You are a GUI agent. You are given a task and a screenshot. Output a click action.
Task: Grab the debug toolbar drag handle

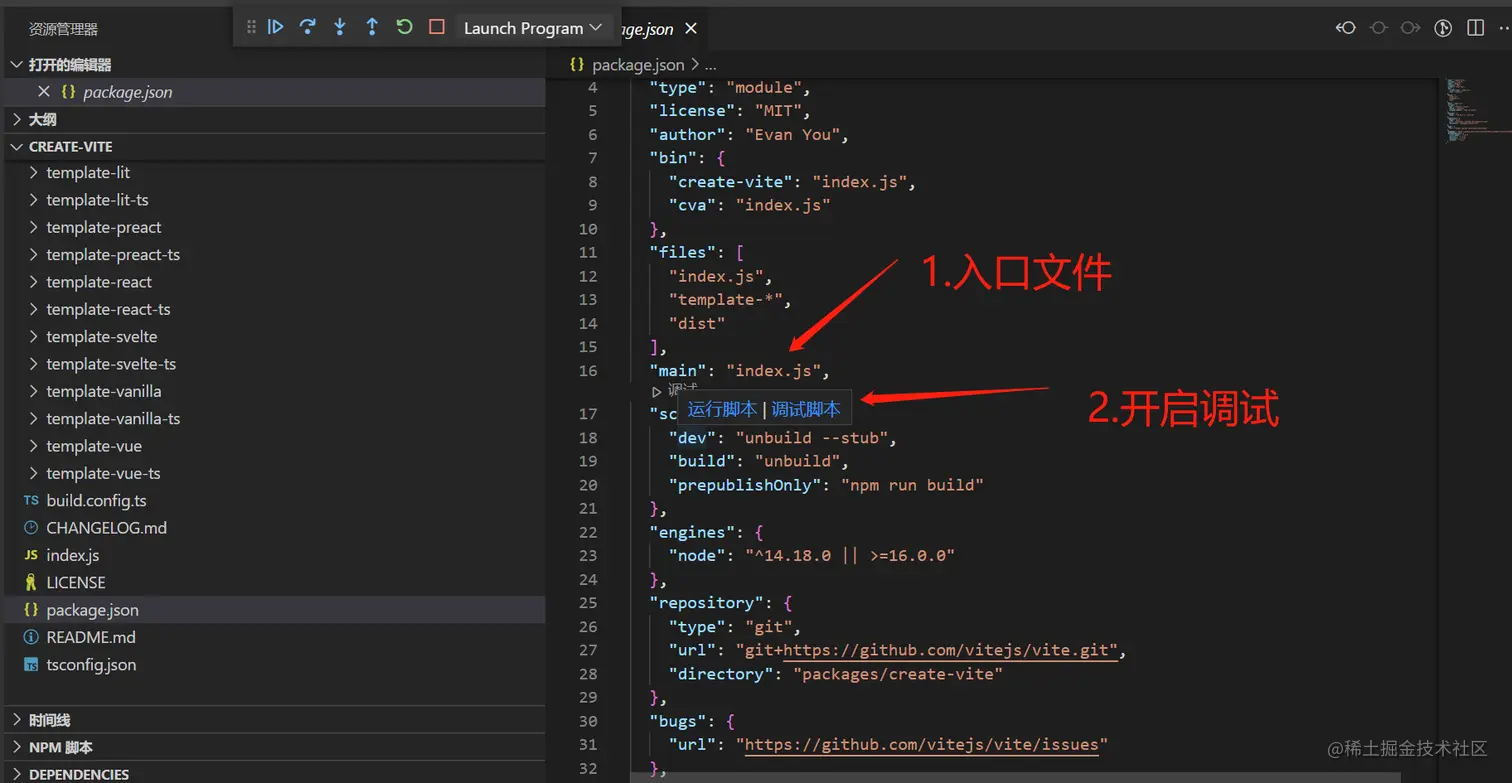(x=251, y=27)
